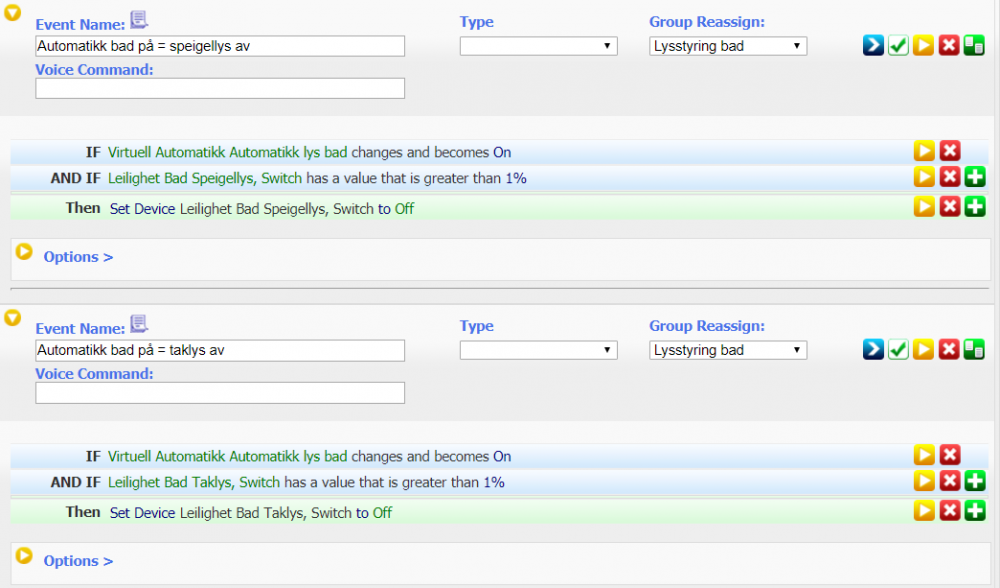
Task: Copy the 'speigellys av' event using green copy icon
Action: pos(974,46)
